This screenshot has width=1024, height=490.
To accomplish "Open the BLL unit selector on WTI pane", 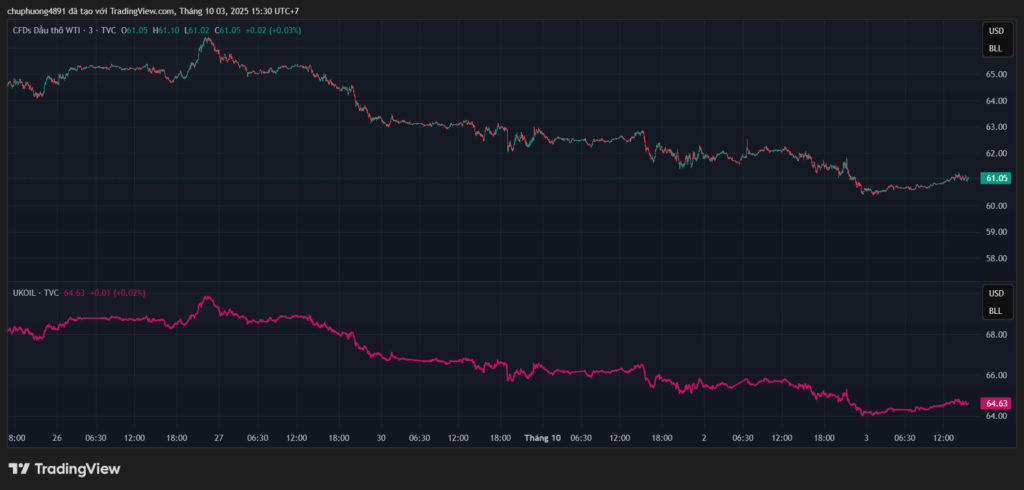I will (x=995, y=48).
